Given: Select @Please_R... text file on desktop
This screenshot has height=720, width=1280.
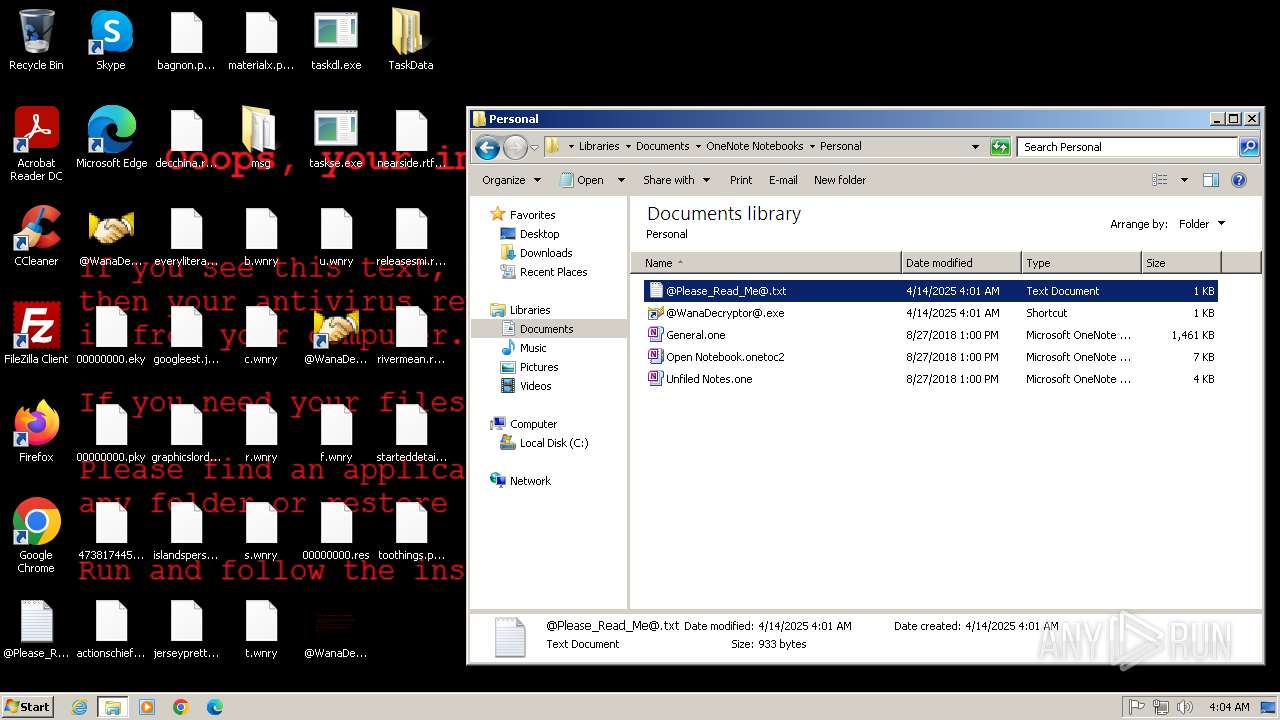Looking at the screenshot, I should tap(36, 628).
